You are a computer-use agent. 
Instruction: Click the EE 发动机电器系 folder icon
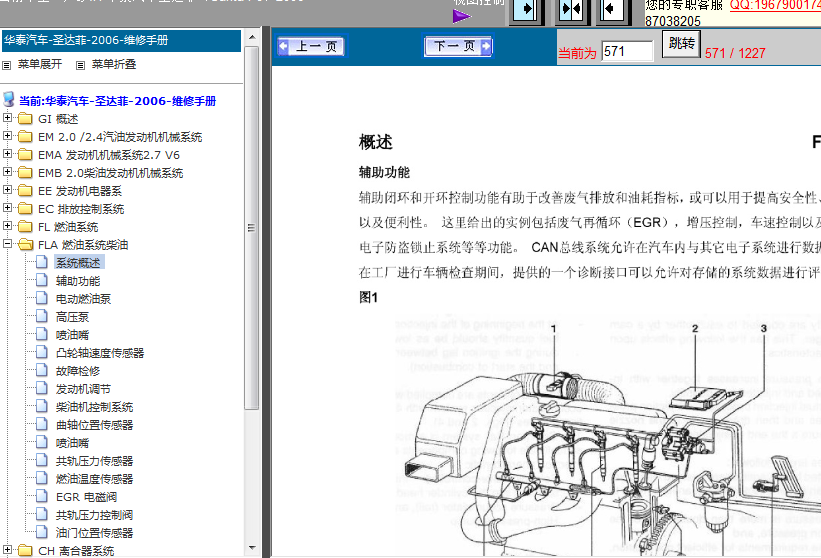pos(25,191)
